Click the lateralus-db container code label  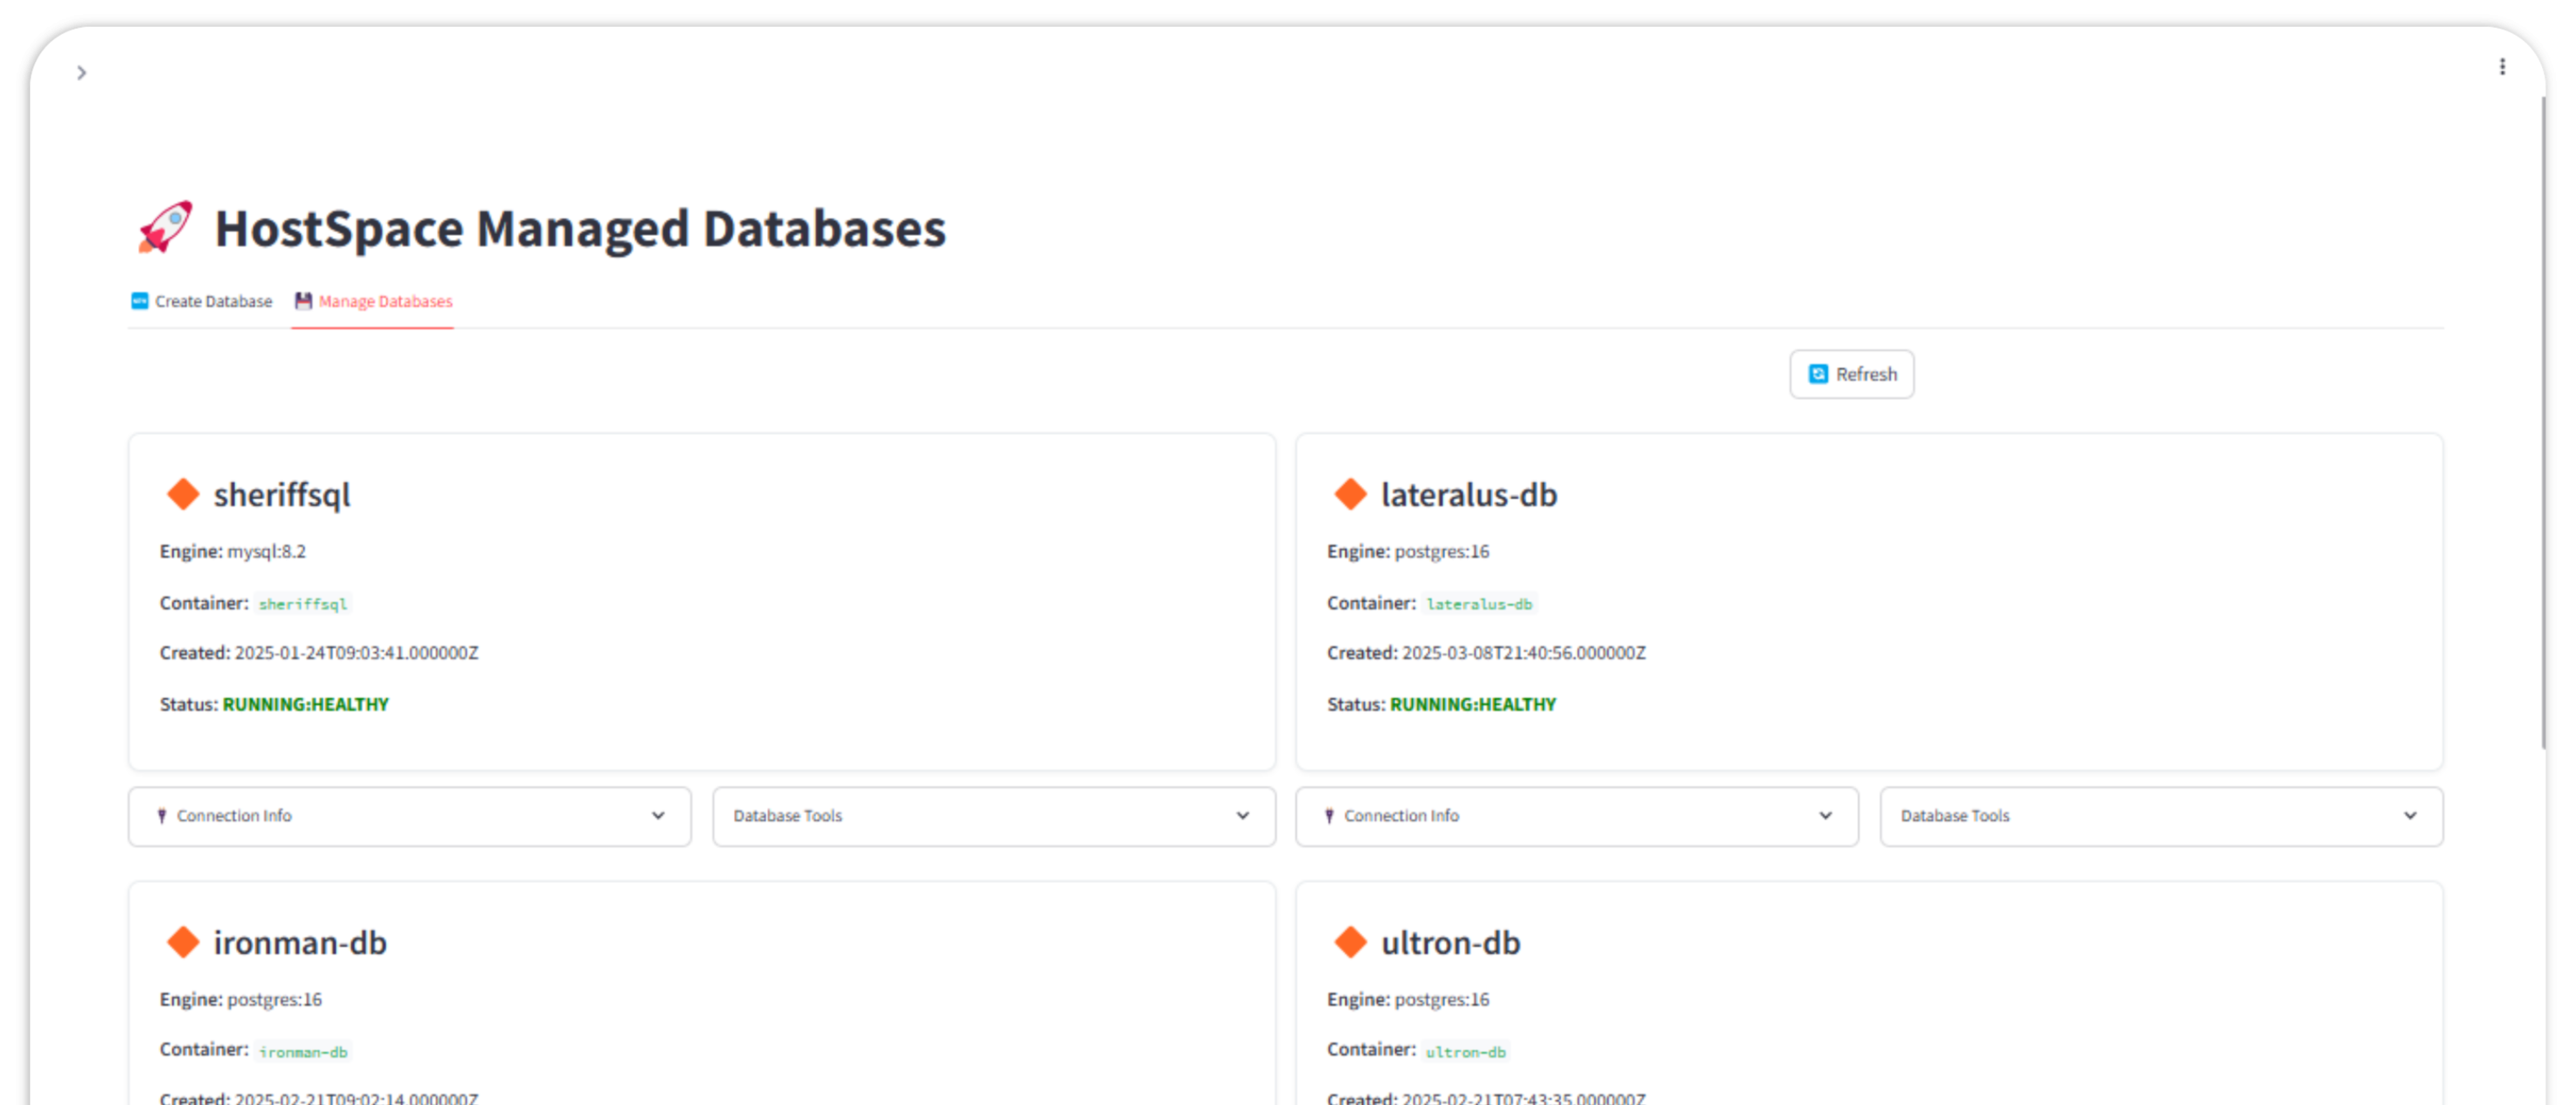(x=1478, y=604)
